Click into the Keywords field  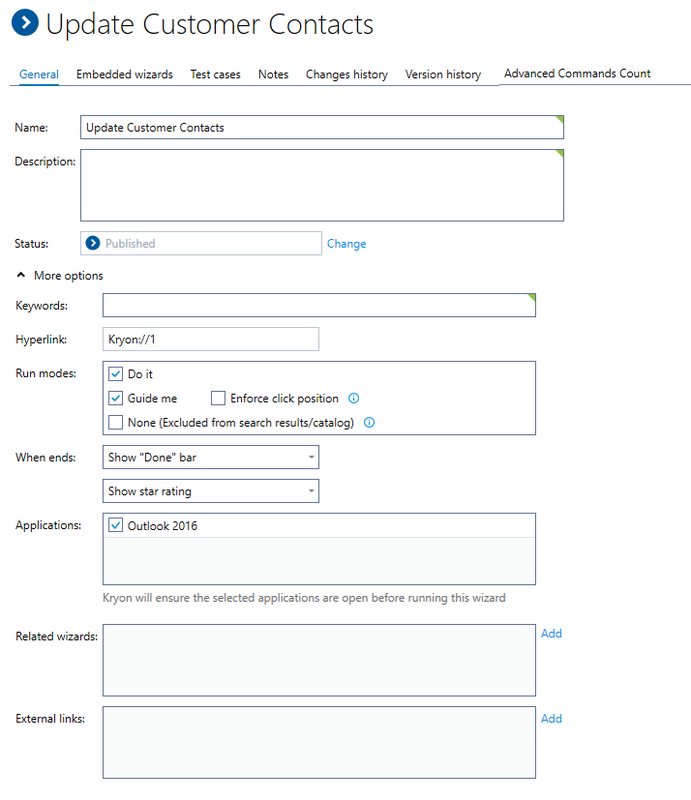pyautogui.click(x=319, y=305)
